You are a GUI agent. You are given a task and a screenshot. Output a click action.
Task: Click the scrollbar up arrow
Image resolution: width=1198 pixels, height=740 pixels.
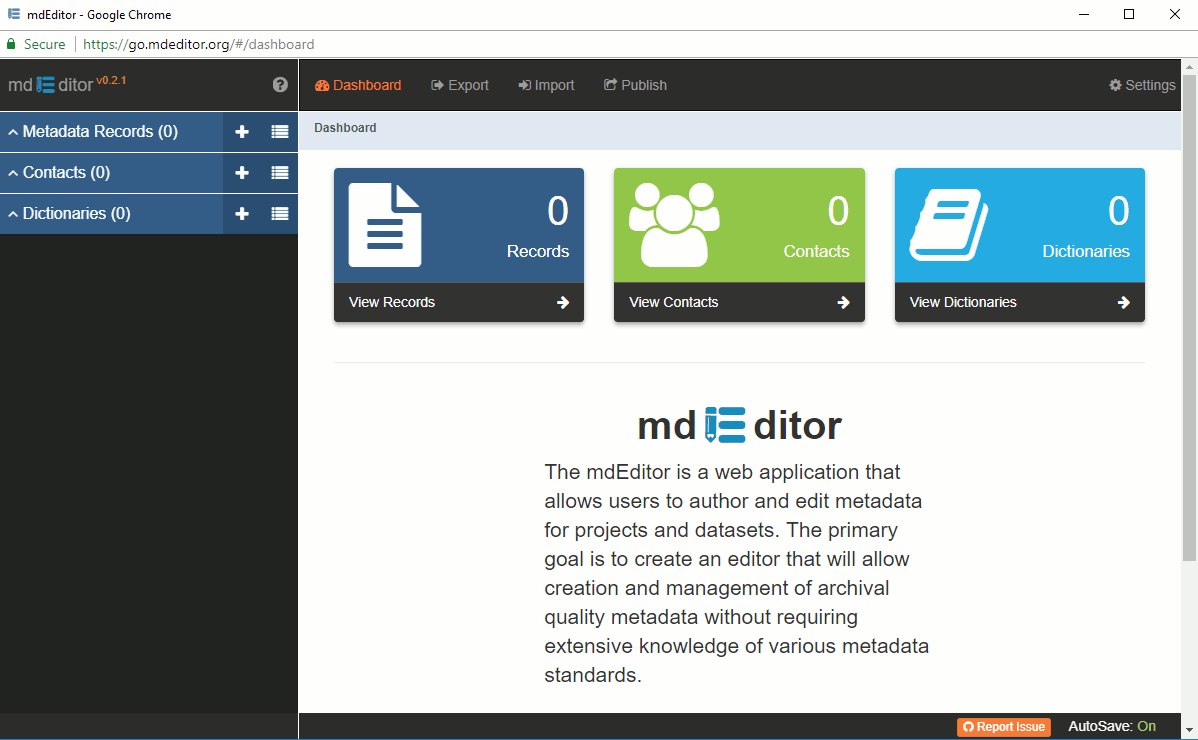point(1190,67)
